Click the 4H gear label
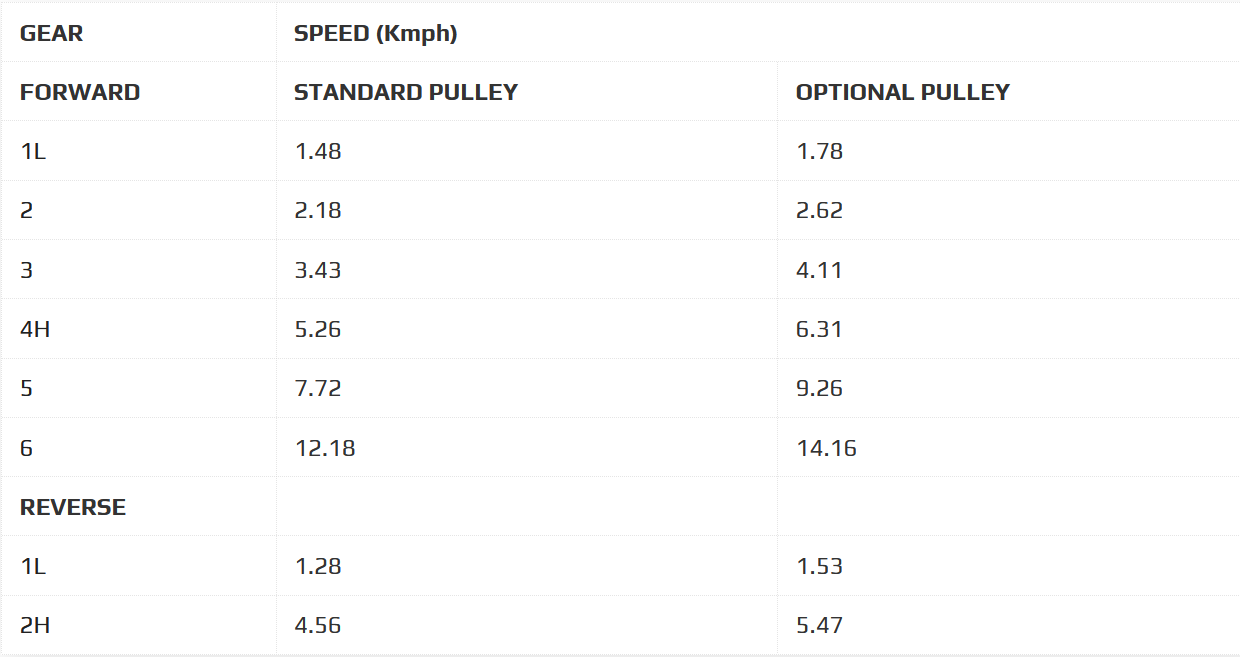 point(35,329)
